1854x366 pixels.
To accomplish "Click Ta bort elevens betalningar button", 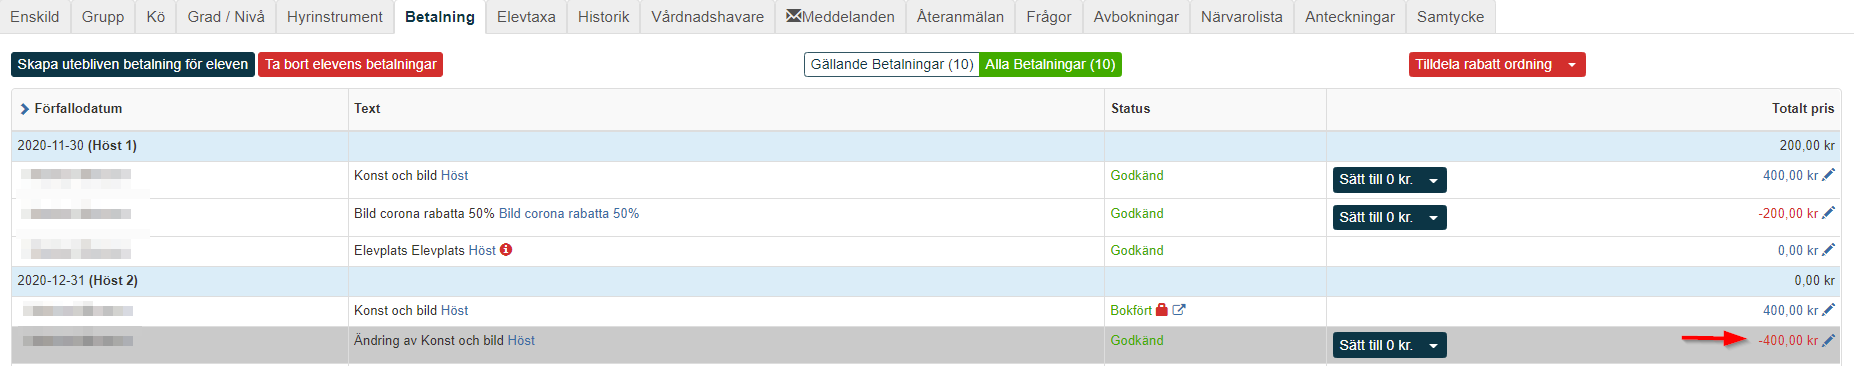I will (350, 64).
